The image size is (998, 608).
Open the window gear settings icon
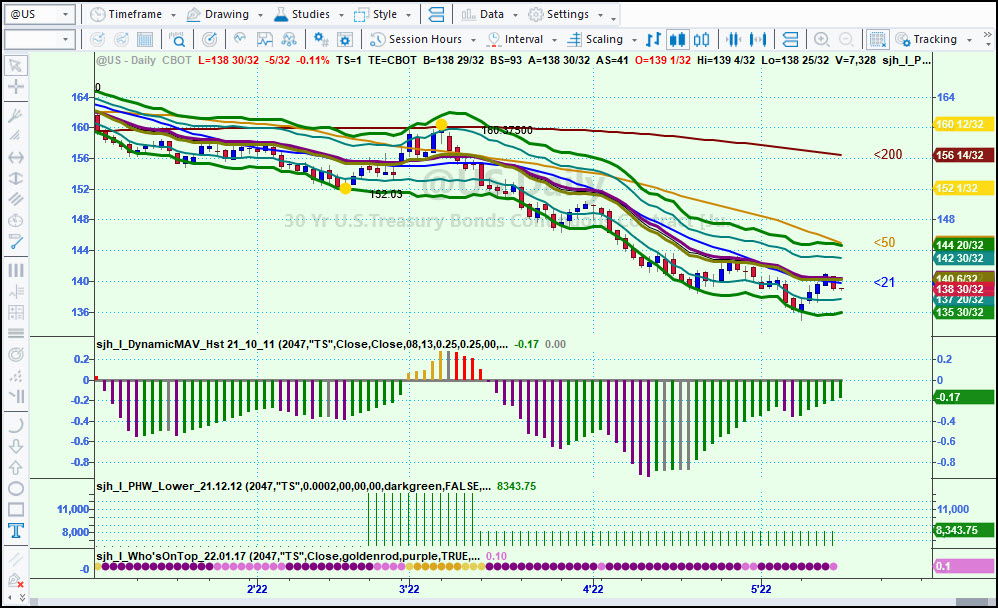coord(344,39)
